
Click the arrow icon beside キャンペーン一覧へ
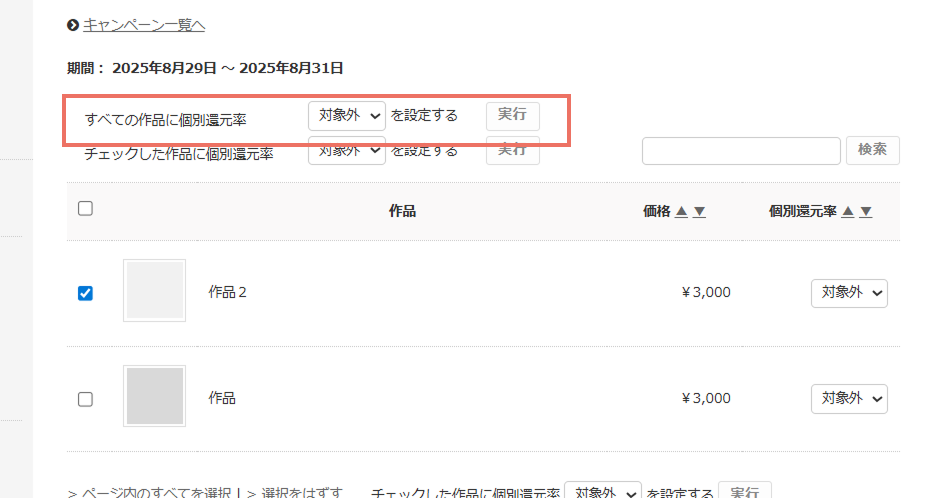point(73,25)
